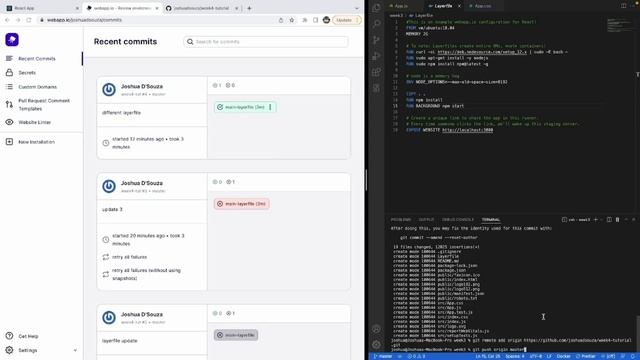Go to Recent Commits in sidebar
Viewport: 640px width, 360px height.
pos(37,59)
